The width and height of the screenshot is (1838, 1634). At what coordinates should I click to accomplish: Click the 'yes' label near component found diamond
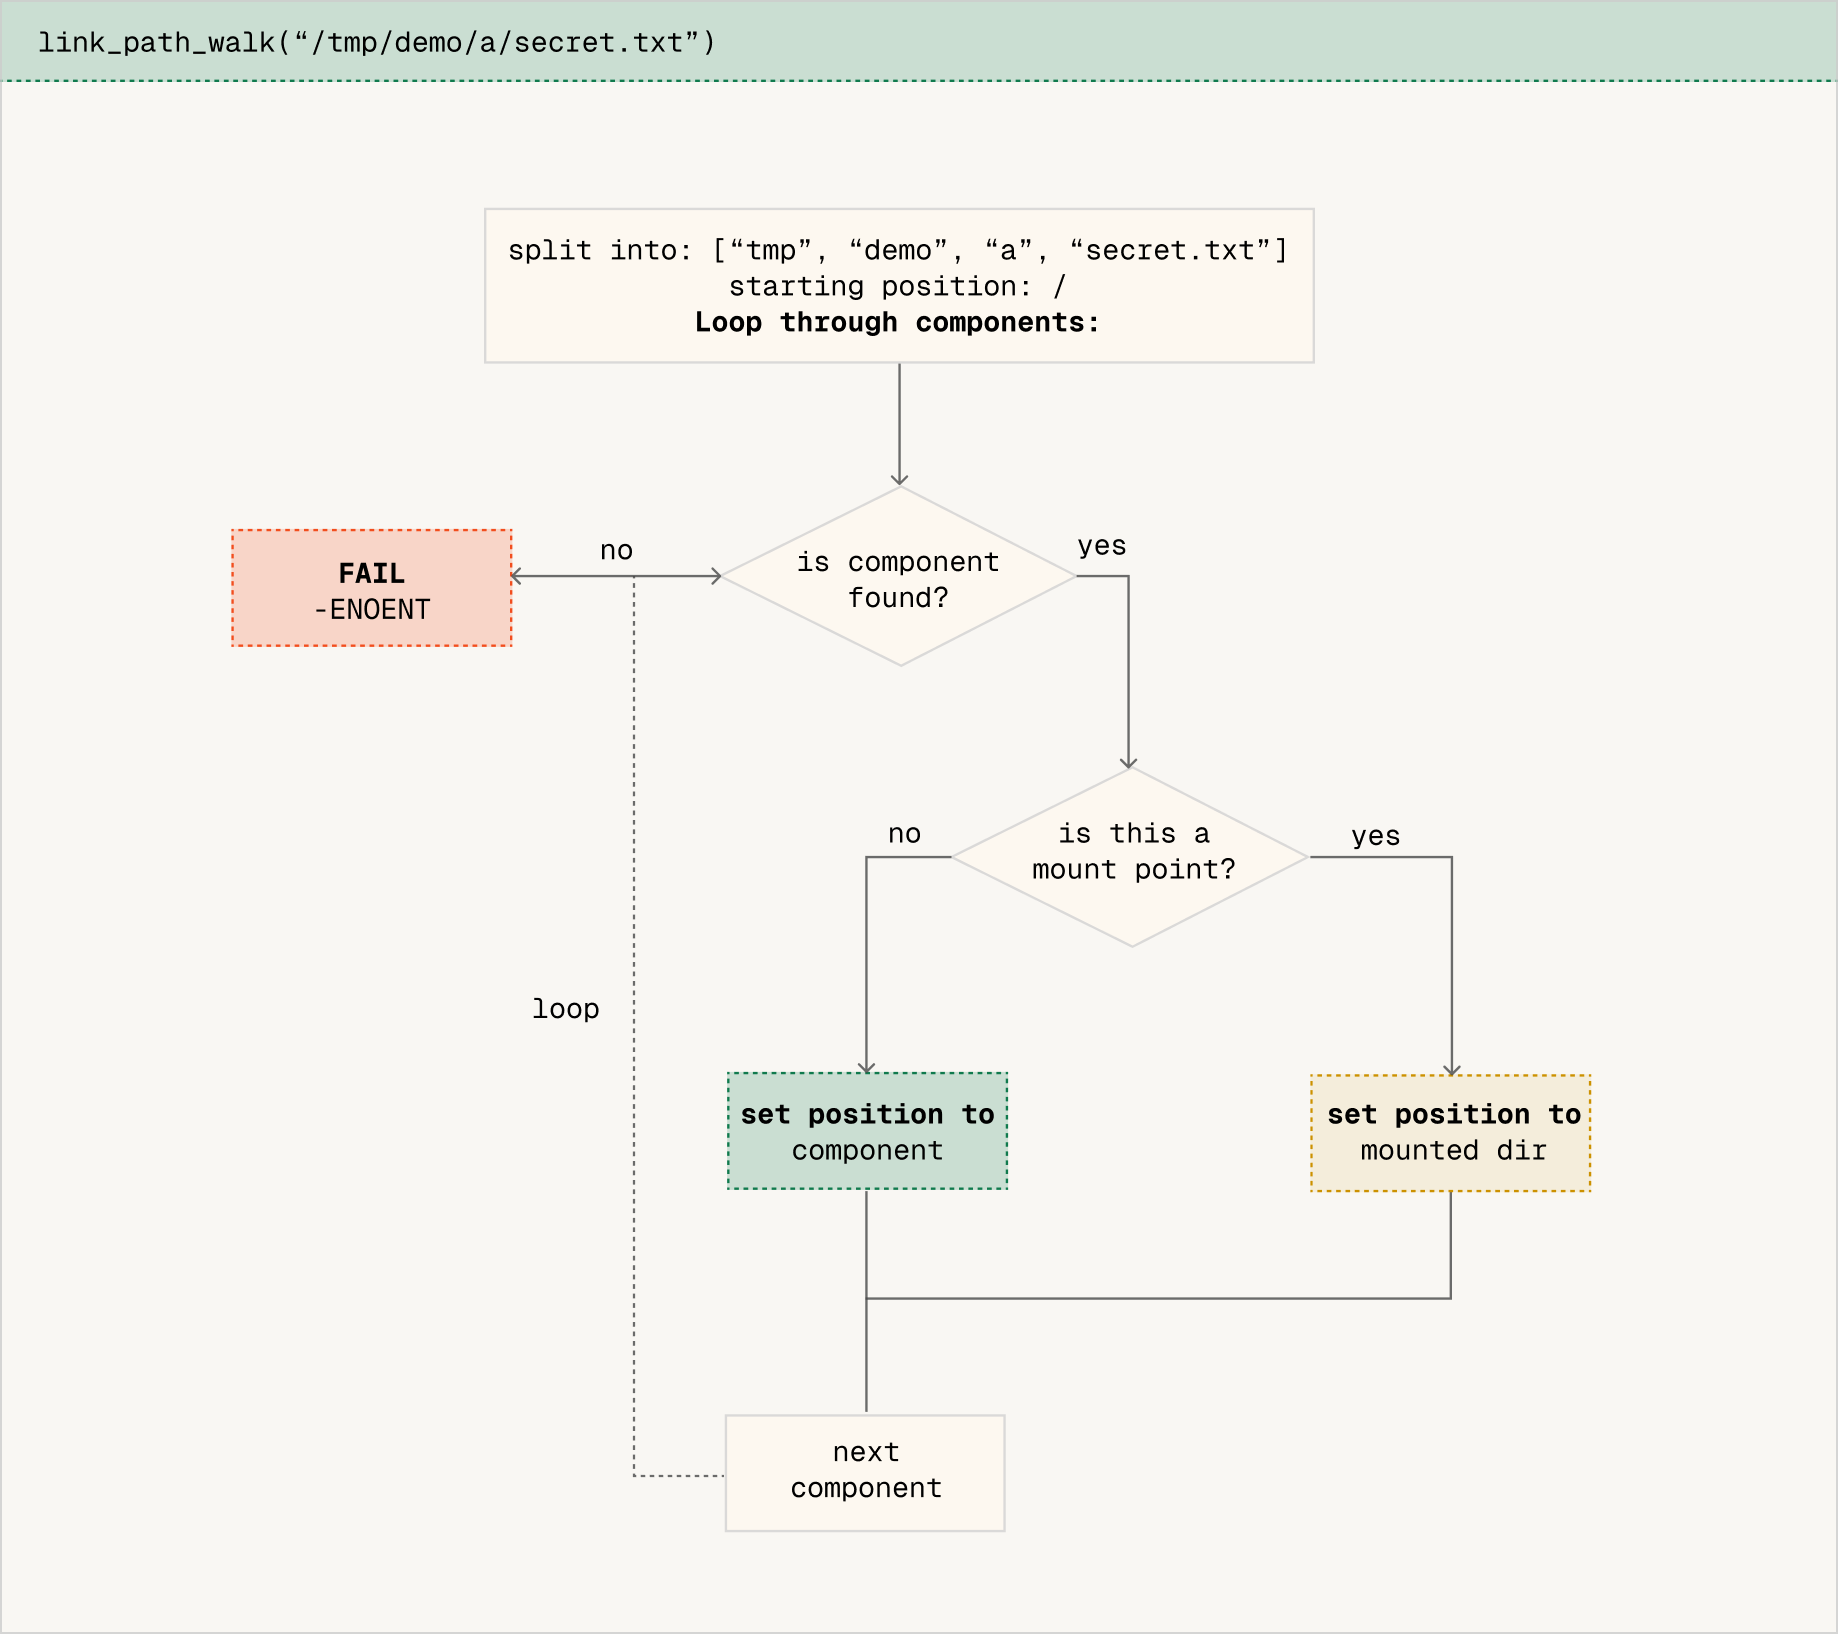pyautogui.click(x=1101, y=546)
